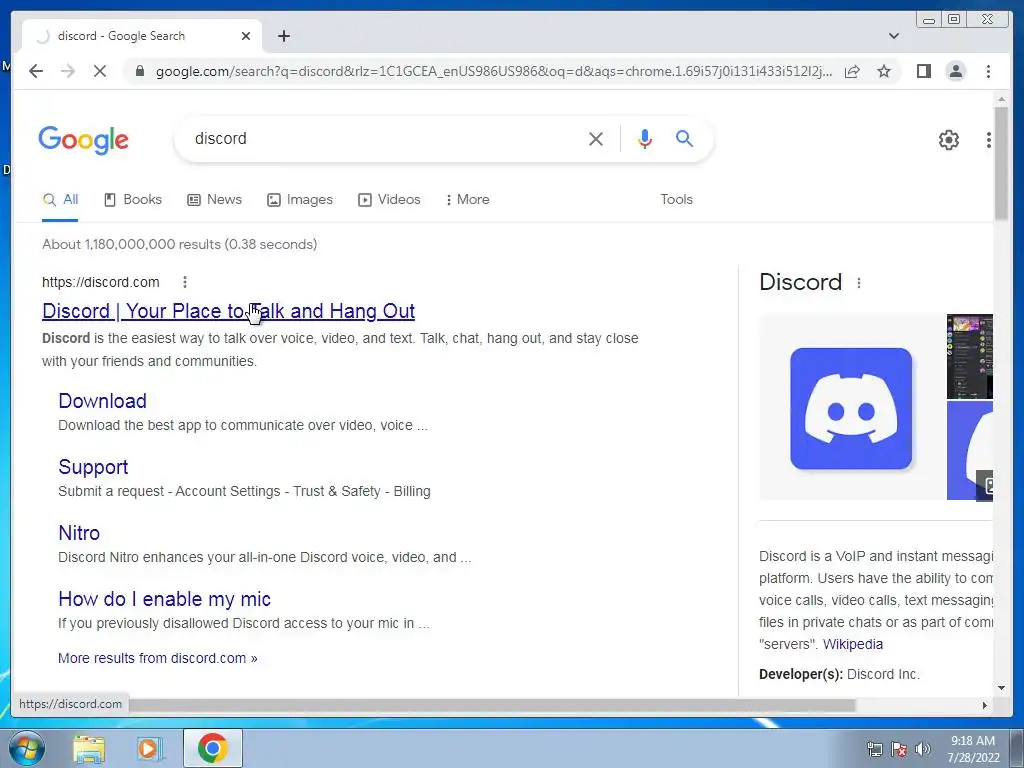Viewport: 1024px width, 768px height.
Task: Stop loading the page
Action: click(100, 71)
